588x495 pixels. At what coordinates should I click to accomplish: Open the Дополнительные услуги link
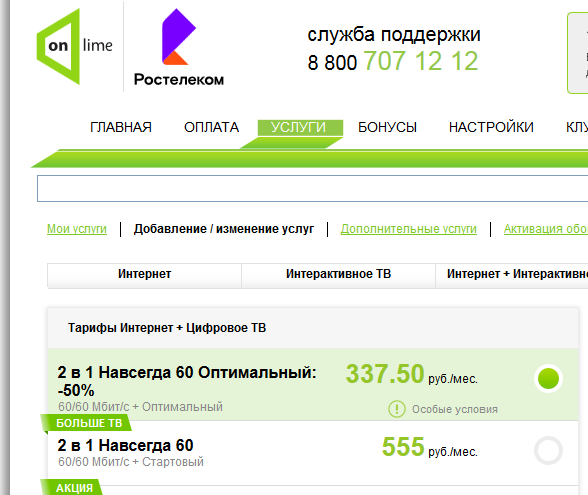tap(409, 229)
